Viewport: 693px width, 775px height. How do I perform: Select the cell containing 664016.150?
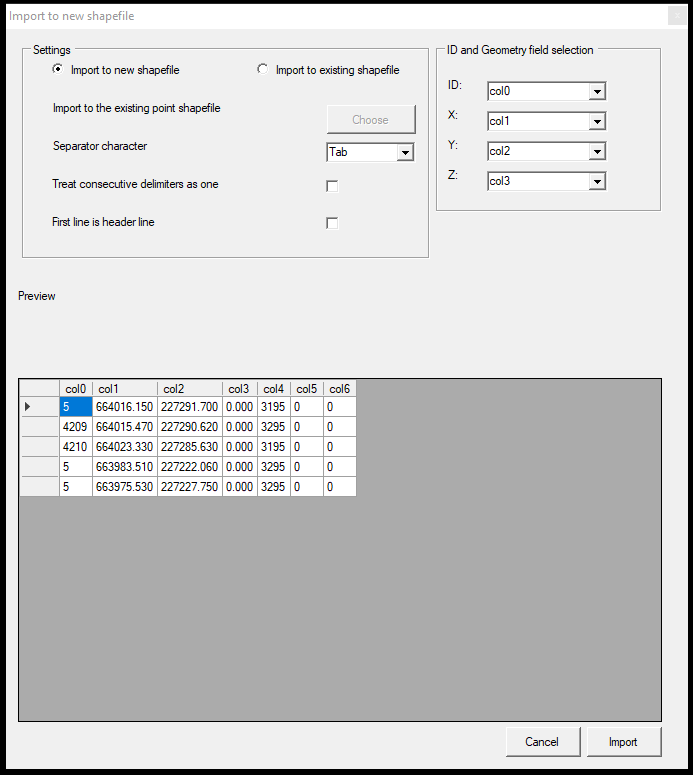(x=125, y=407)
